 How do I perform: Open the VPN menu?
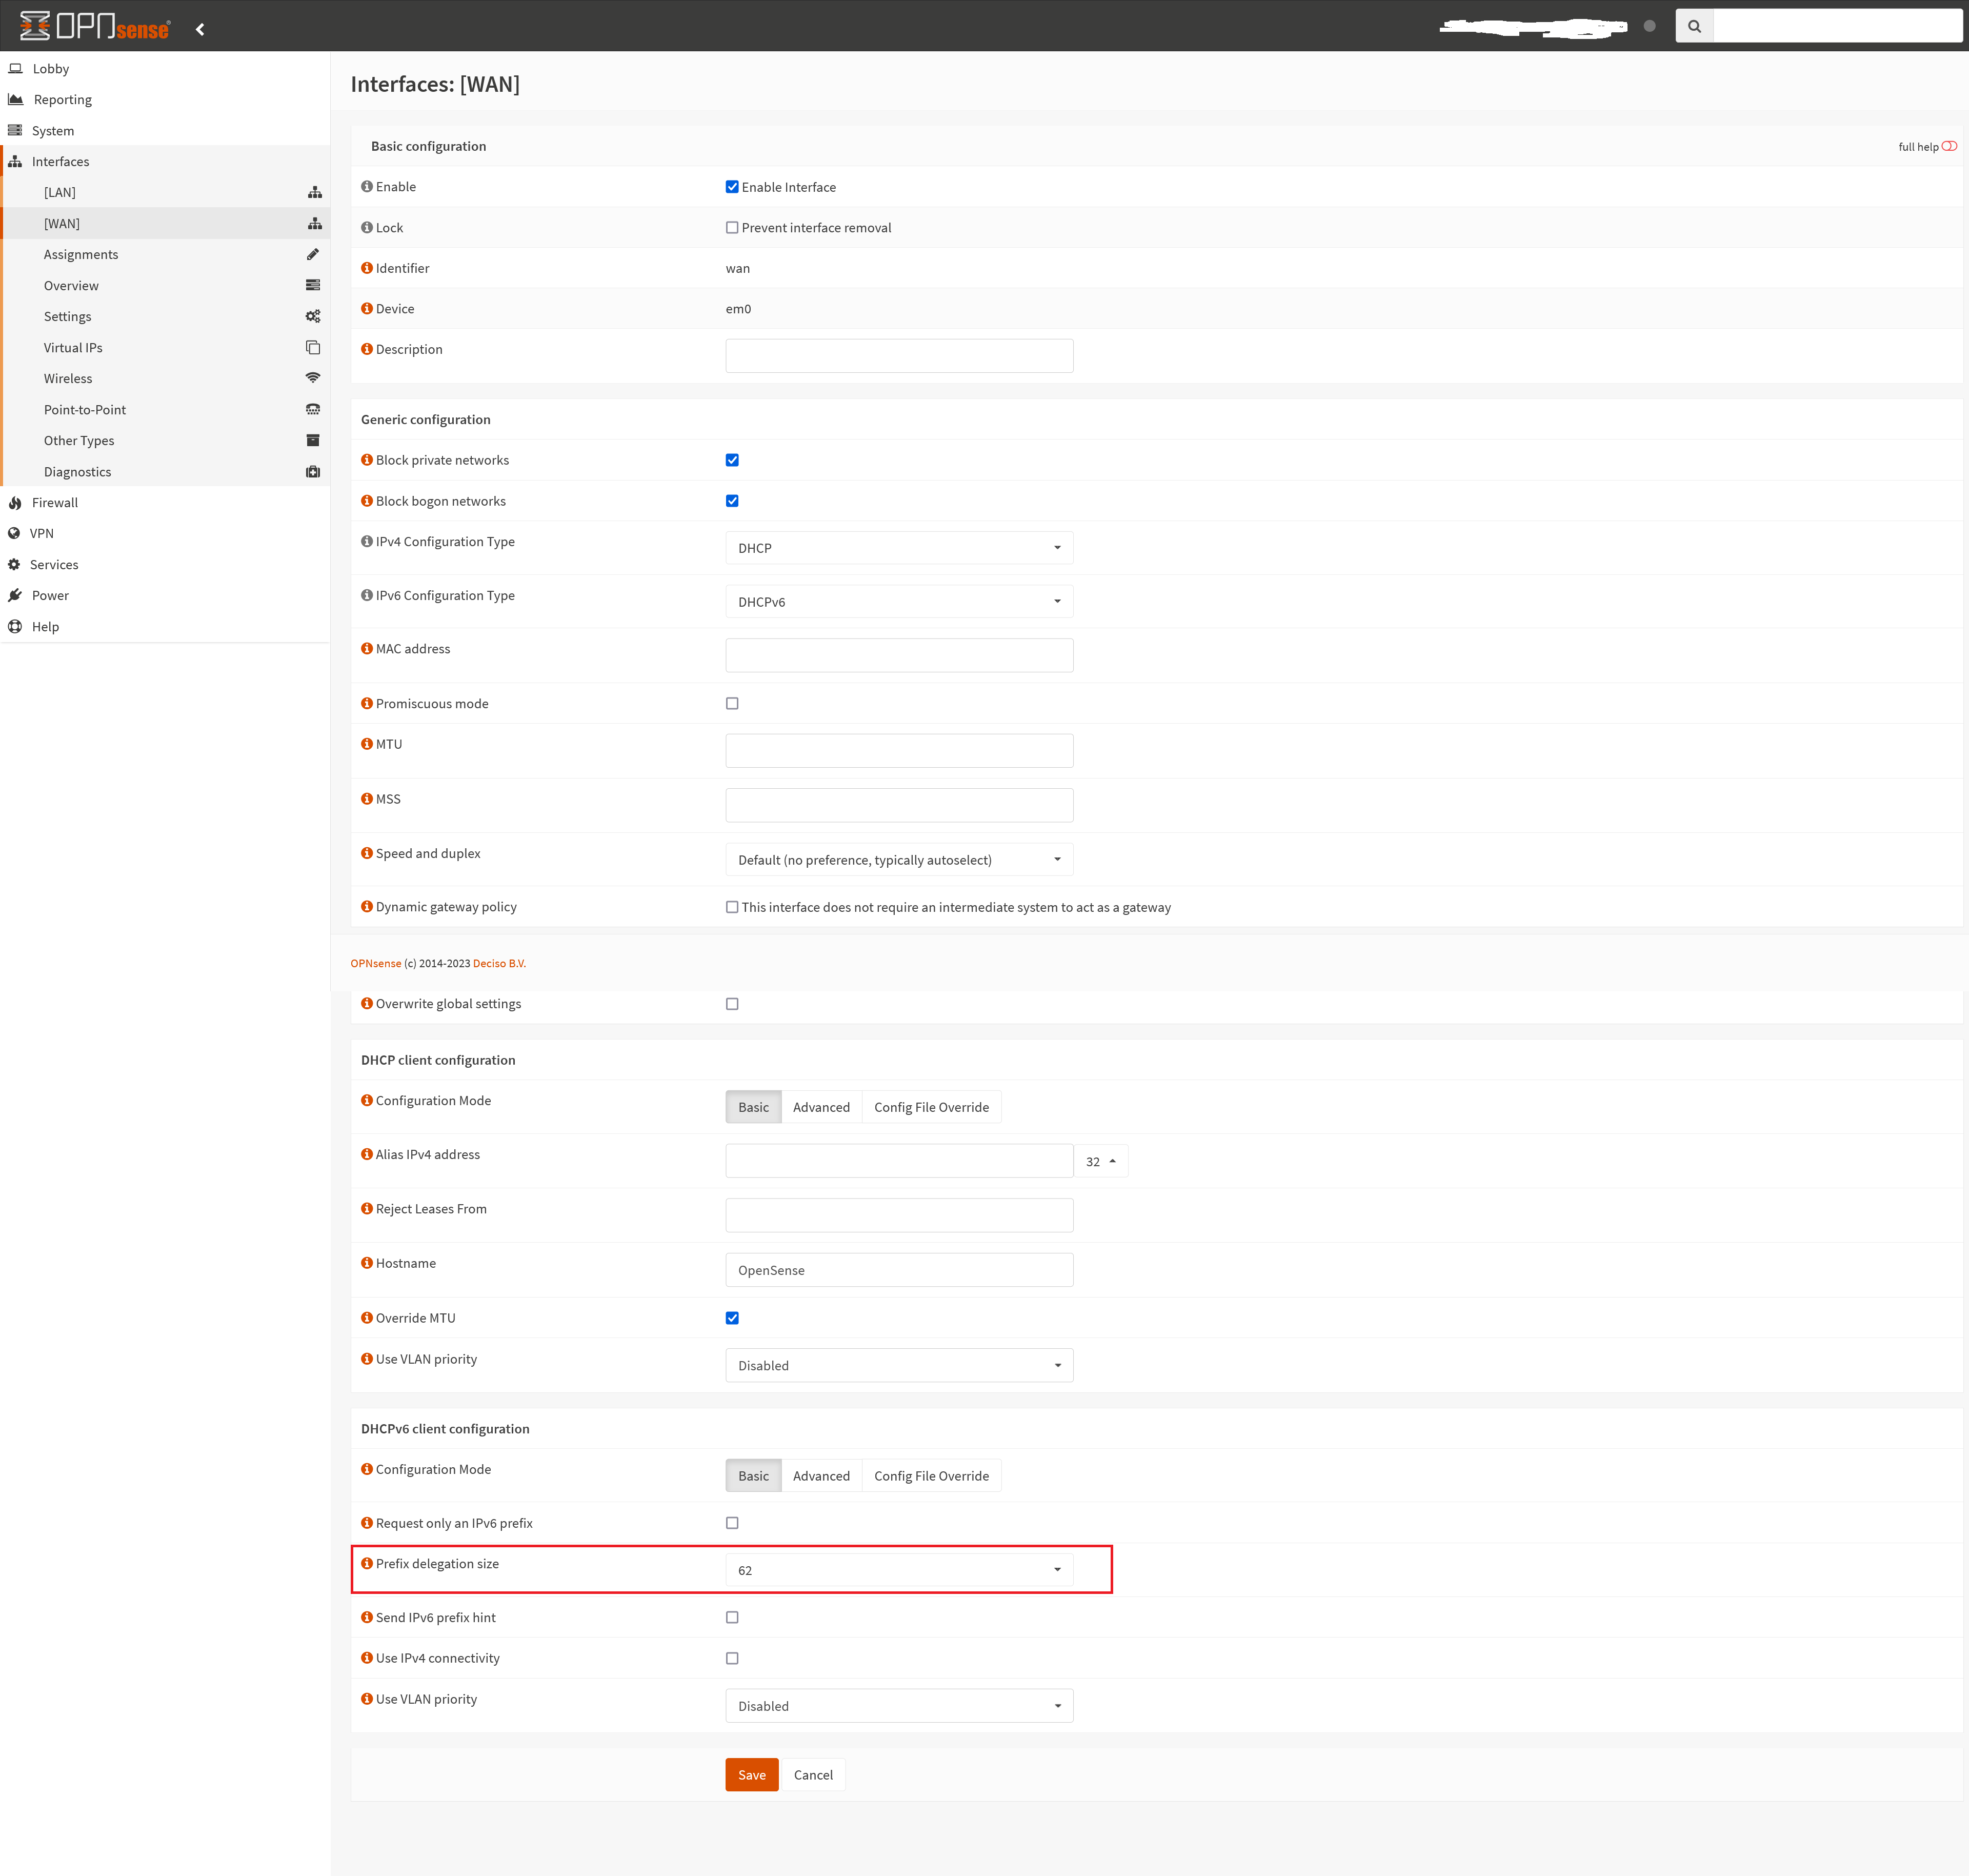(42, 533)
